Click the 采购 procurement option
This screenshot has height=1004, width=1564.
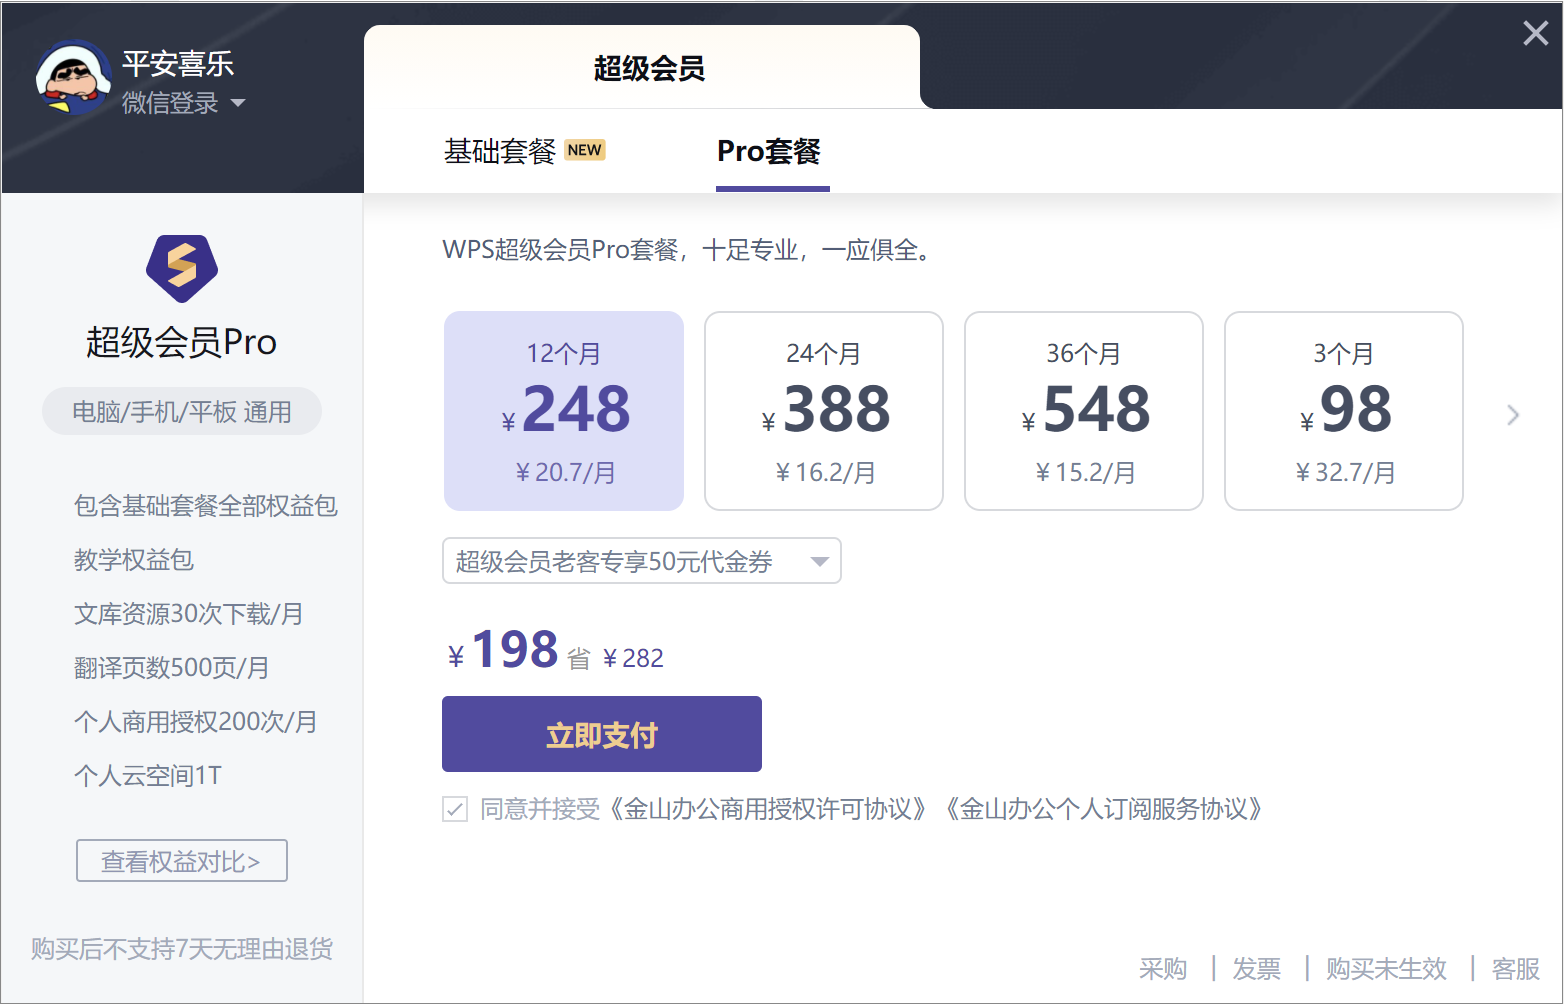point(1162,968)
